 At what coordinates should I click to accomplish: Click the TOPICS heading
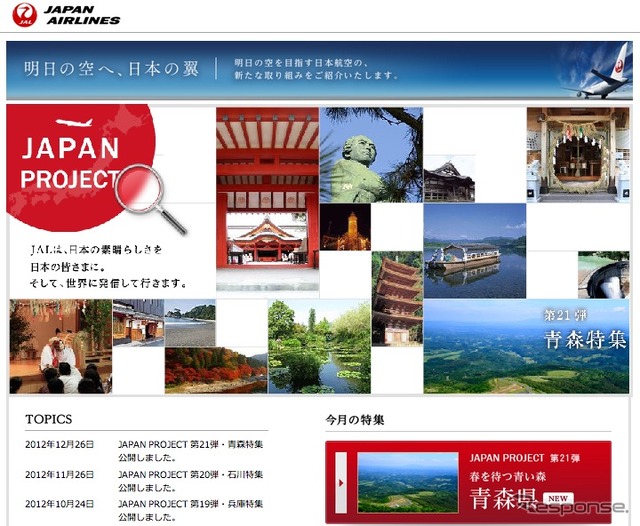[x=49, y=419]
